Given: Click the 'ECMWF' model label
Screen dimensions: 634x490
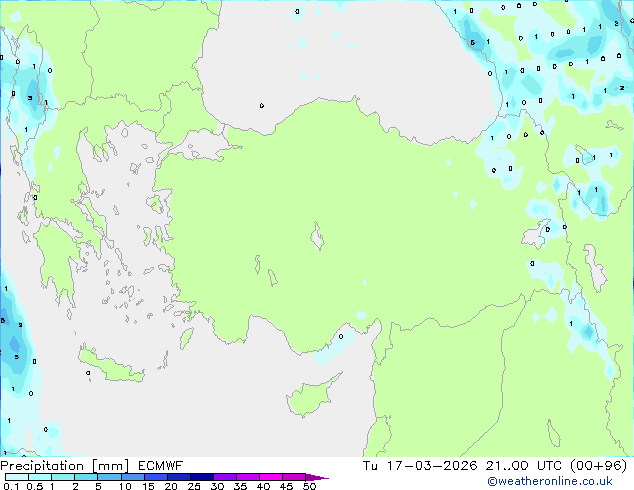Looking at the screenshot, I should pyautogui.click(x=161, y=466).
